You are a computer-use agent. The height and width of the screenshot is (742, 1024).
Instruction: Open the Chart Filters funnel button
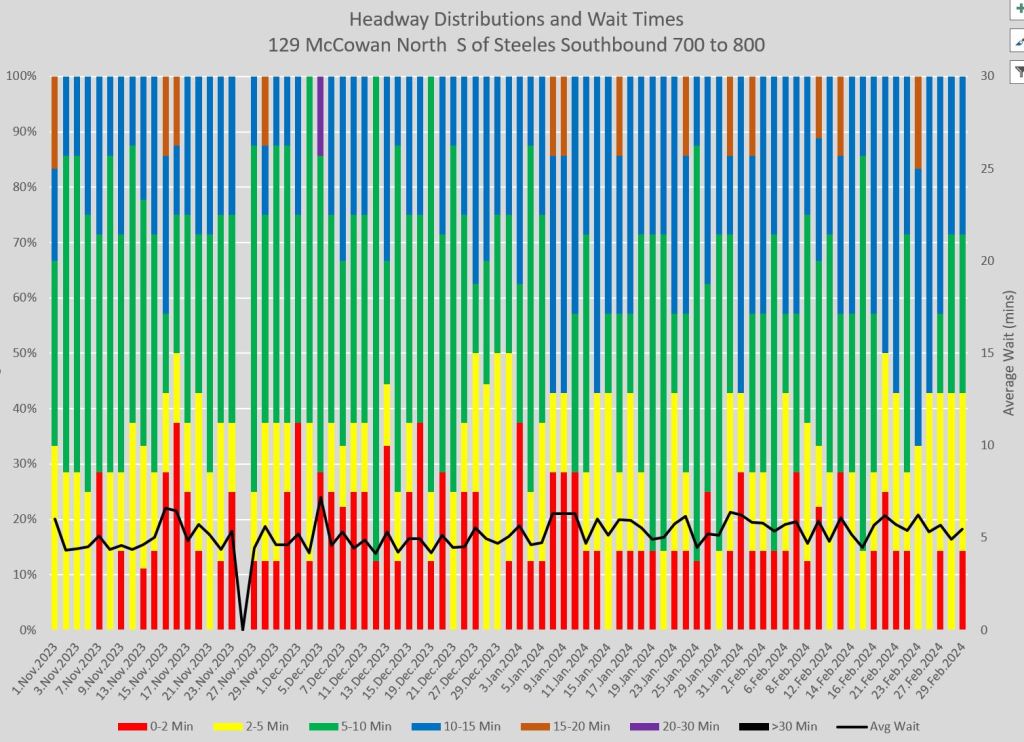1018,72
